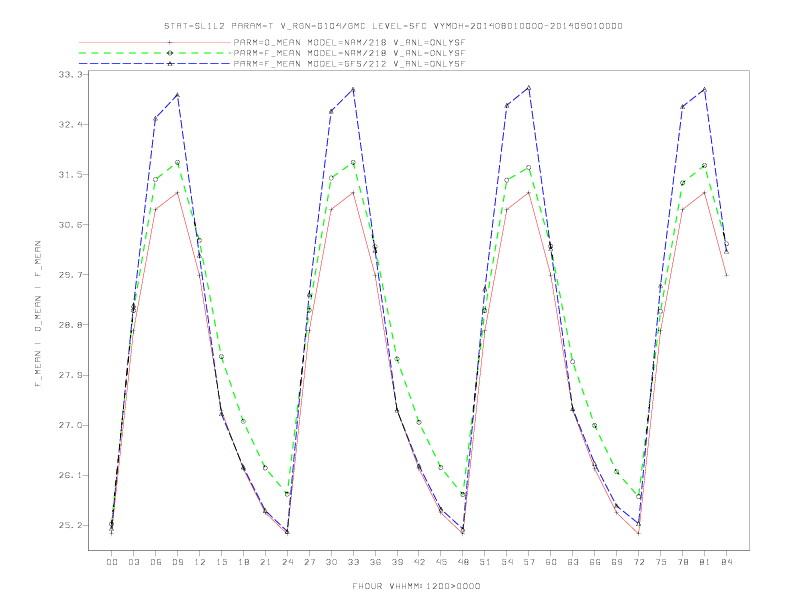The image size is (792, 612).
Task: Click x-axis tick label 45
Action: click(x=441, y=562)
